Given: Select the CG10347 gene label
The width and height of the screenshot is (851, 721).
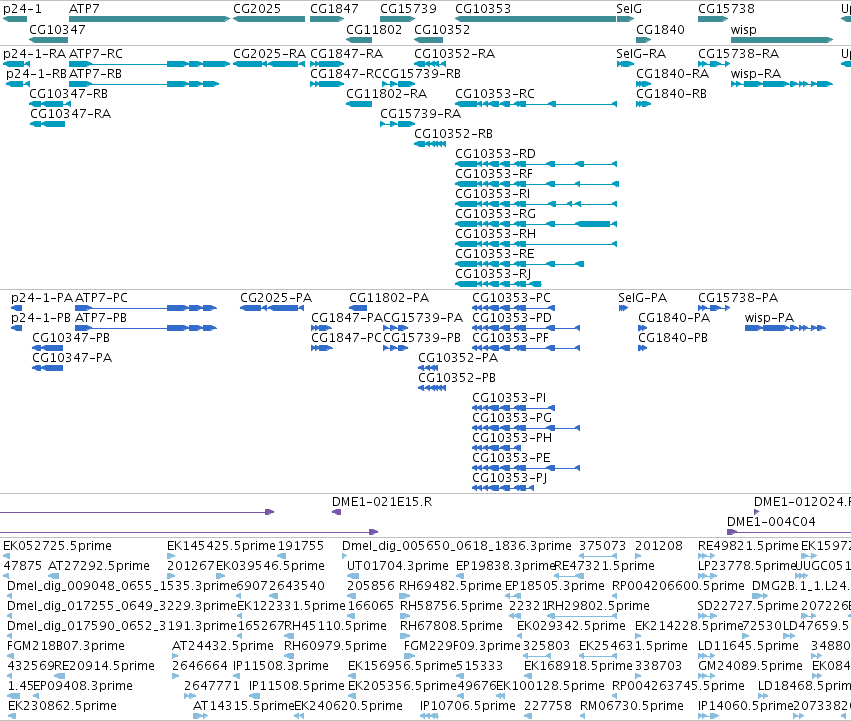Looking at the screenshot, I should (57, 30).
